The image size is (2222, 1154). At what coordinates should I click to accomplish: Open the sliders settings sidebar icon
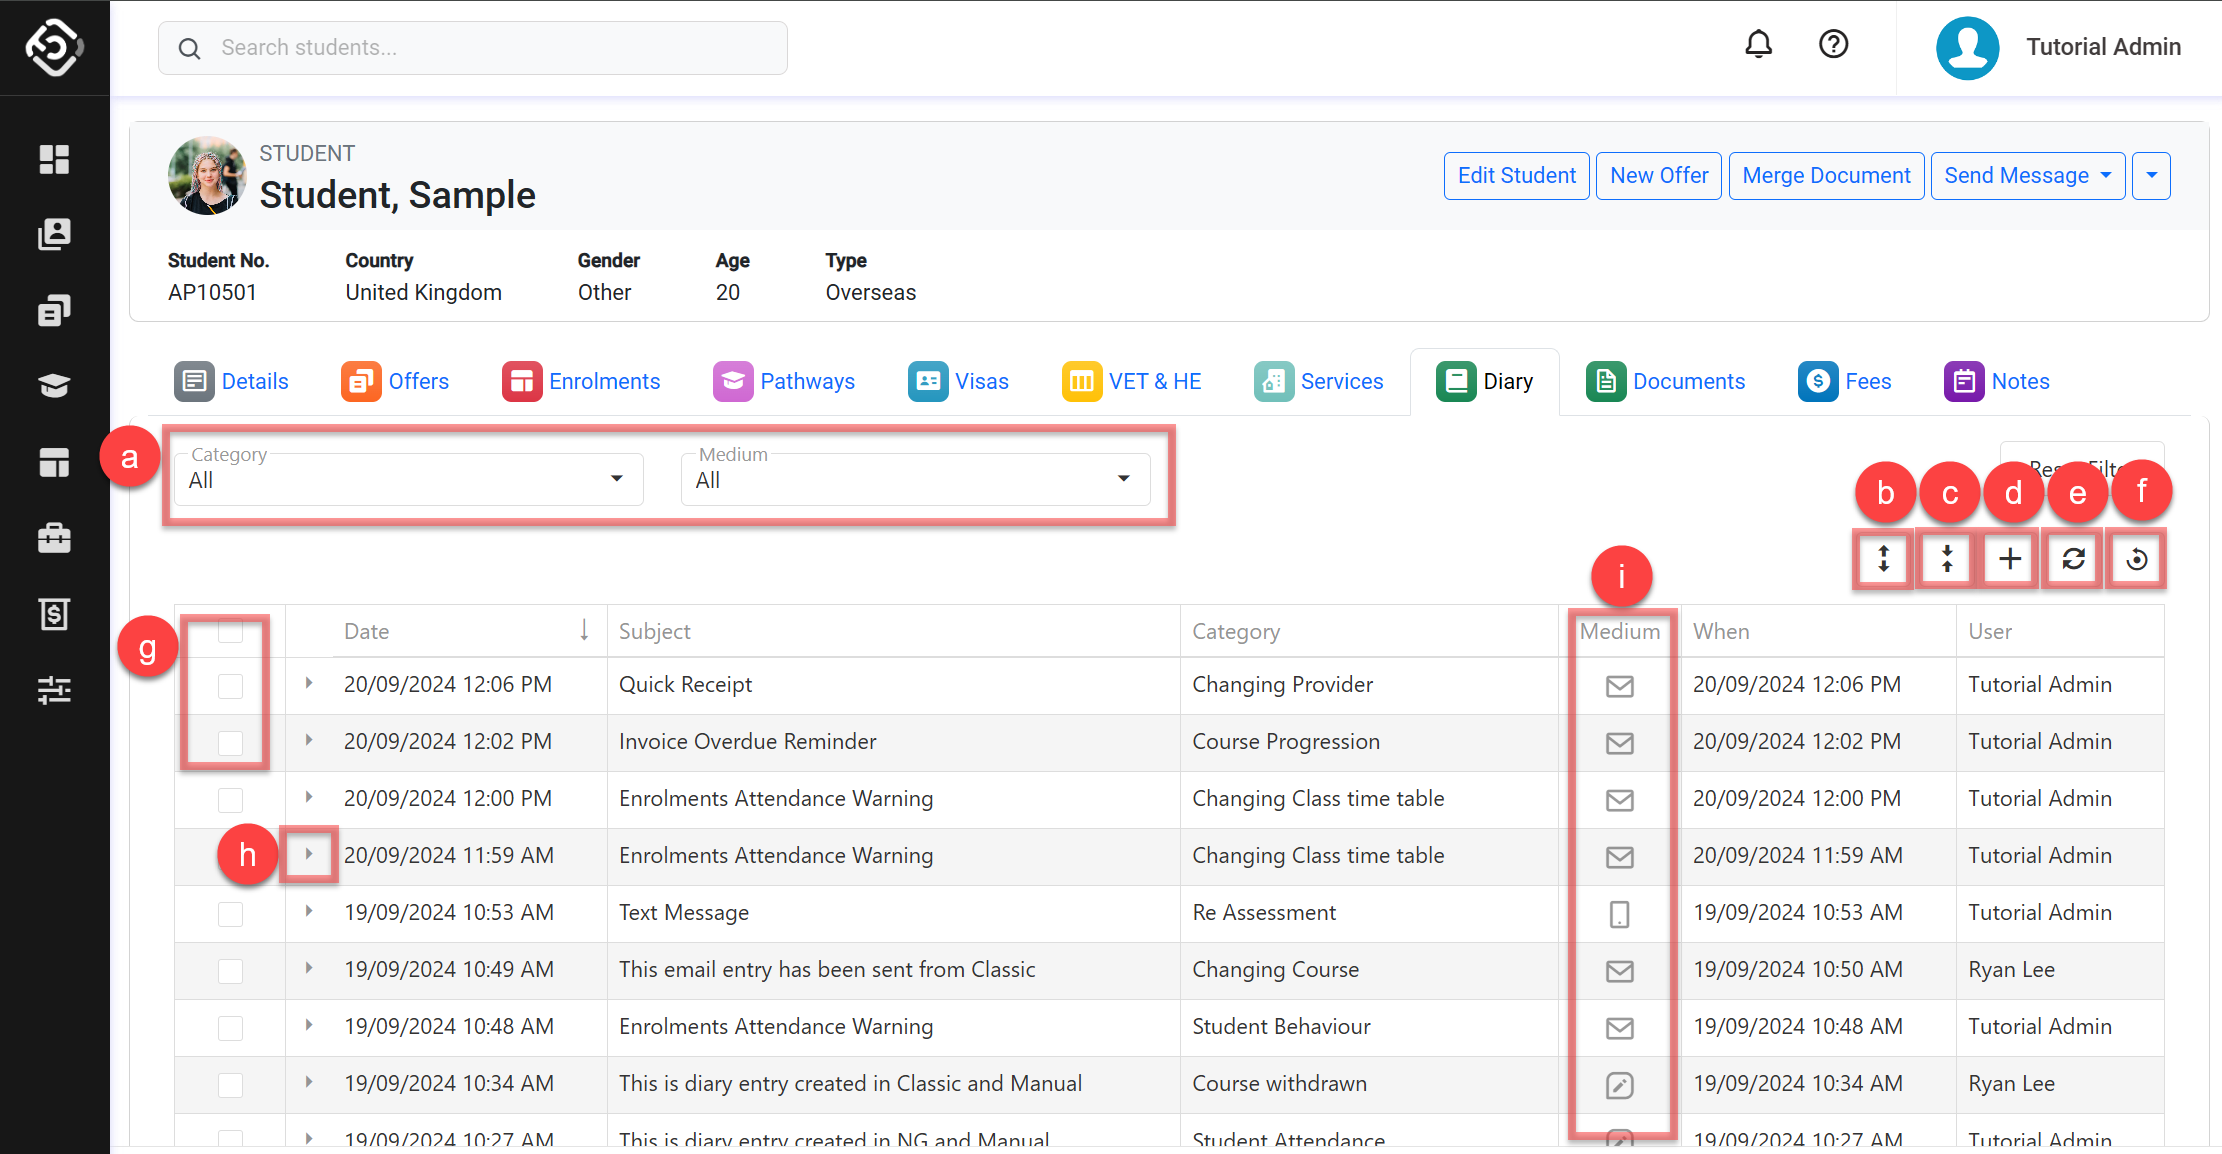click(54, 690)
